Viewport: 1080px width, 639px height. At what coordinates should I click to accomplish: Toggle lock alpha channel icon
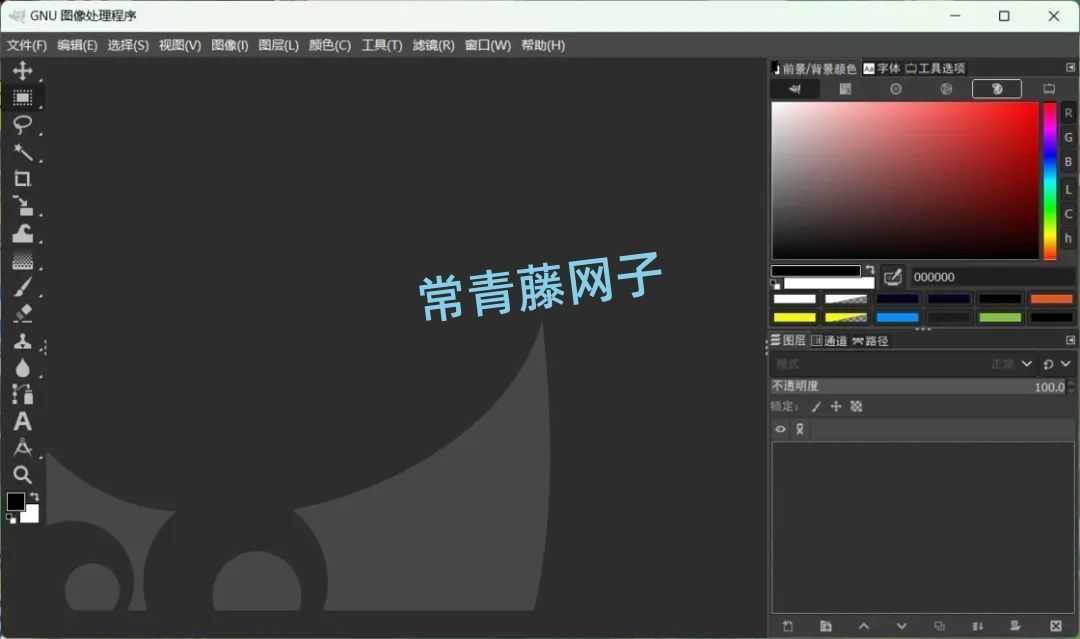click(x=856, y=406)
